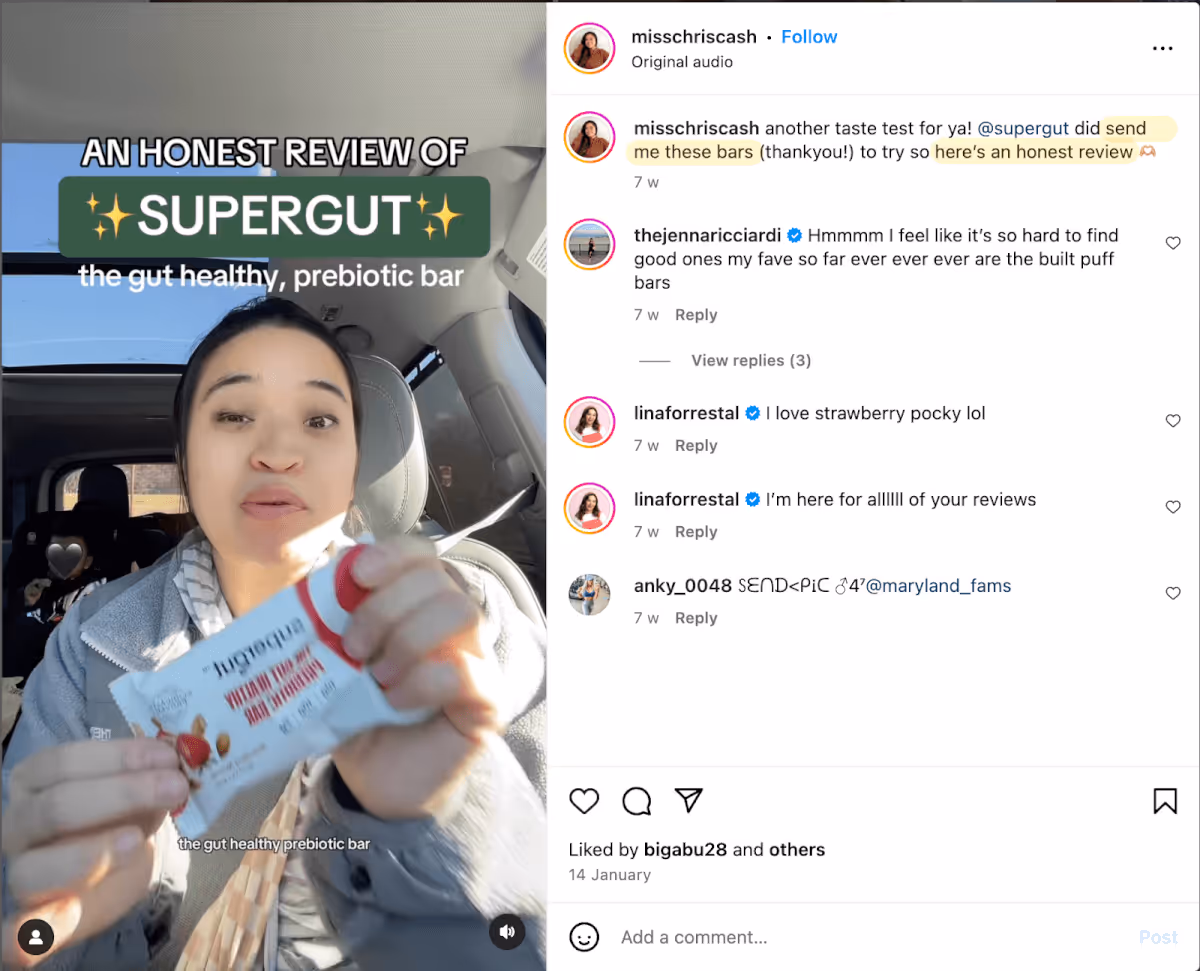Open the comment bubble icon
Viewport: 1200px width, 971px height.
click(637, 801)
